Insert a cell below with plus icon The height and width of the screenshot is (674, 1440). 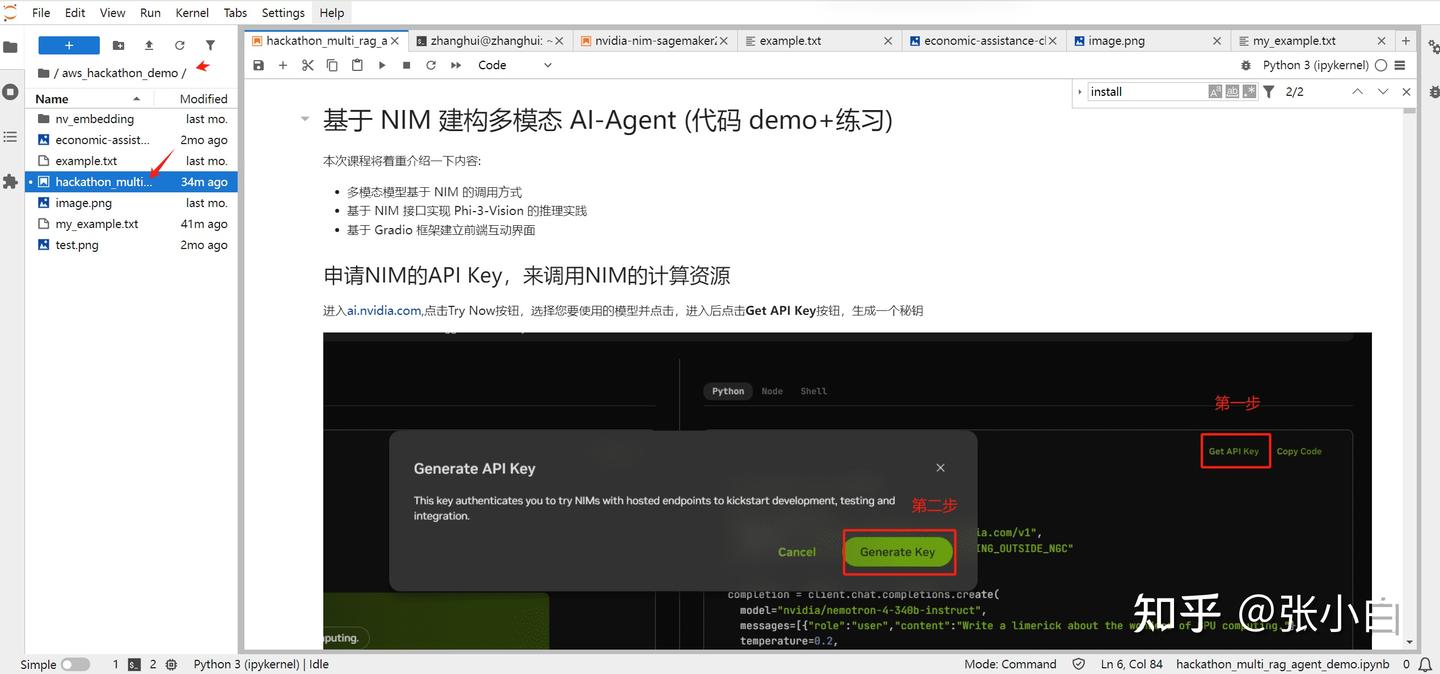coord(283,65)
